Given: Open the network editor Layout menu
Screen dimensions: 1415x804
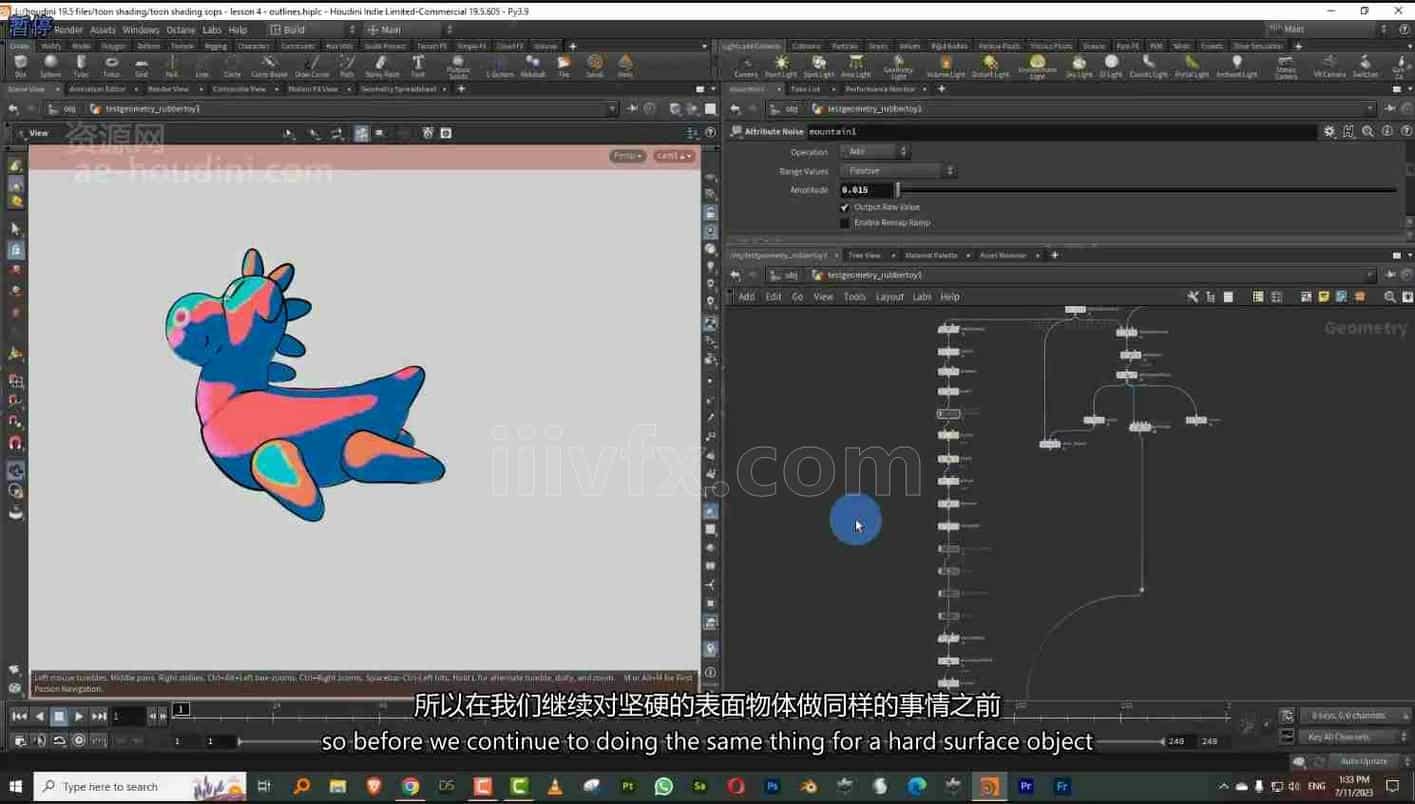Looking at the screenshot, I should [889, 297].
